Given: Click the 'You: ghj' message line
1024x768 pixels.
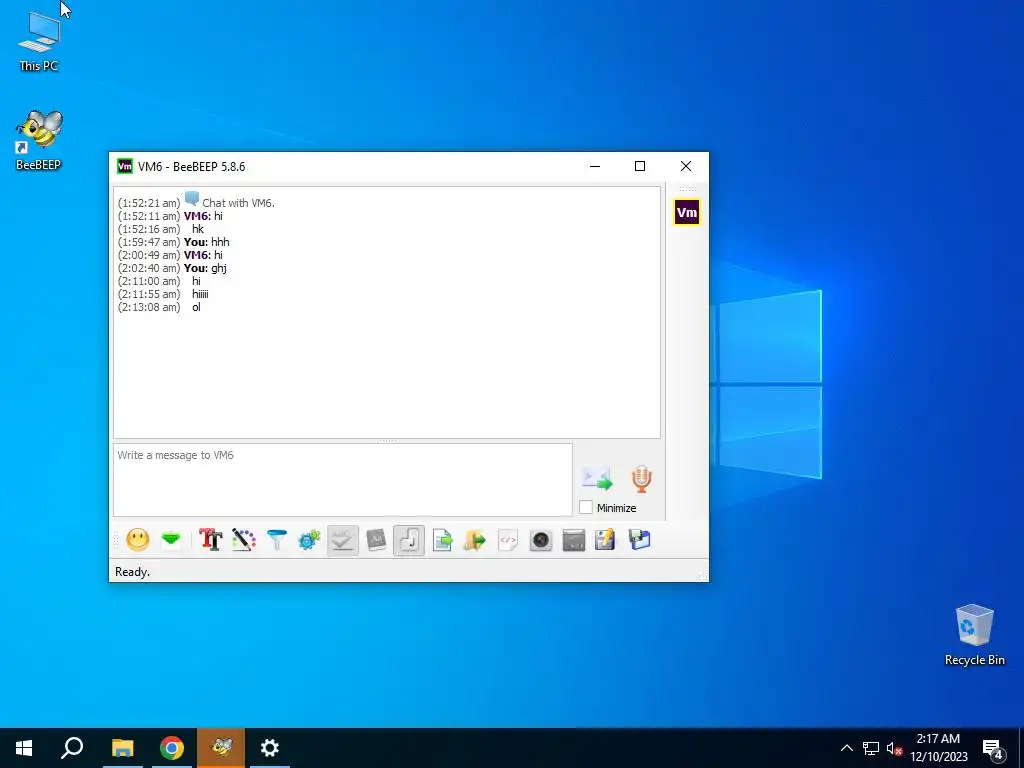Looking at the screenshot, I should point(205,268).
